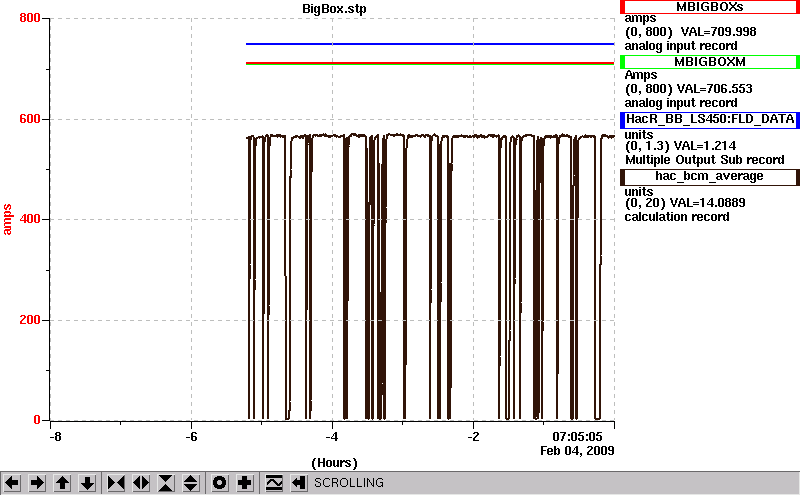
Task: Click the (Hours) axis label
Action: (x=334, y=463)
